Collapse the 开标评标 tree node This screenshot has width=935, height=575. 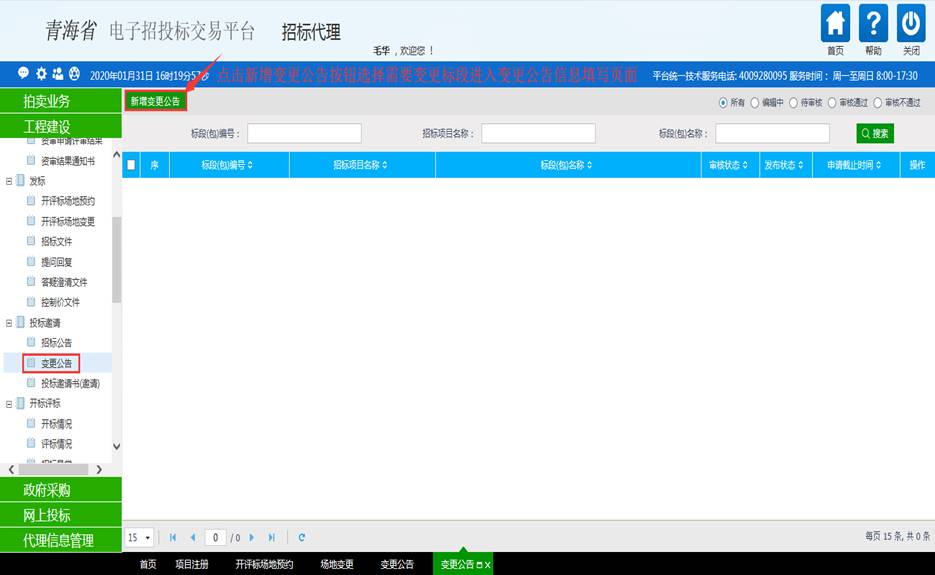9,404
